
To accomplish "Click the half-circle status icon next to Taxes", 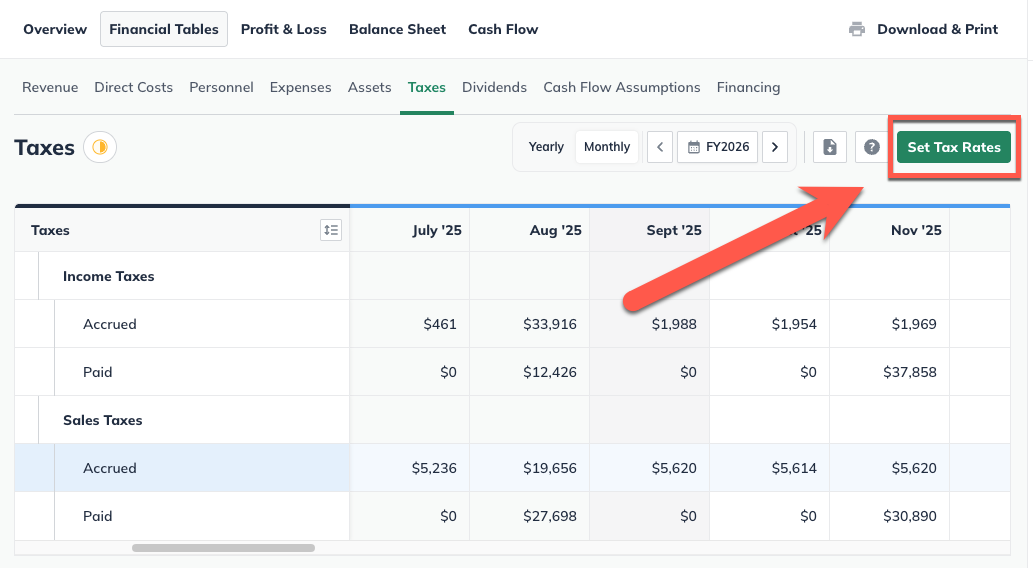I will [100, 147].
